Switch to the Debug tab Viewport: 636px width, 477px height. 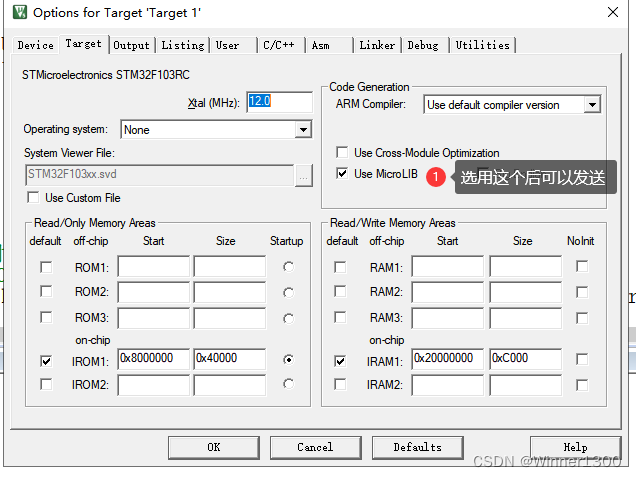pyautogui.click(x=423, y=45)
